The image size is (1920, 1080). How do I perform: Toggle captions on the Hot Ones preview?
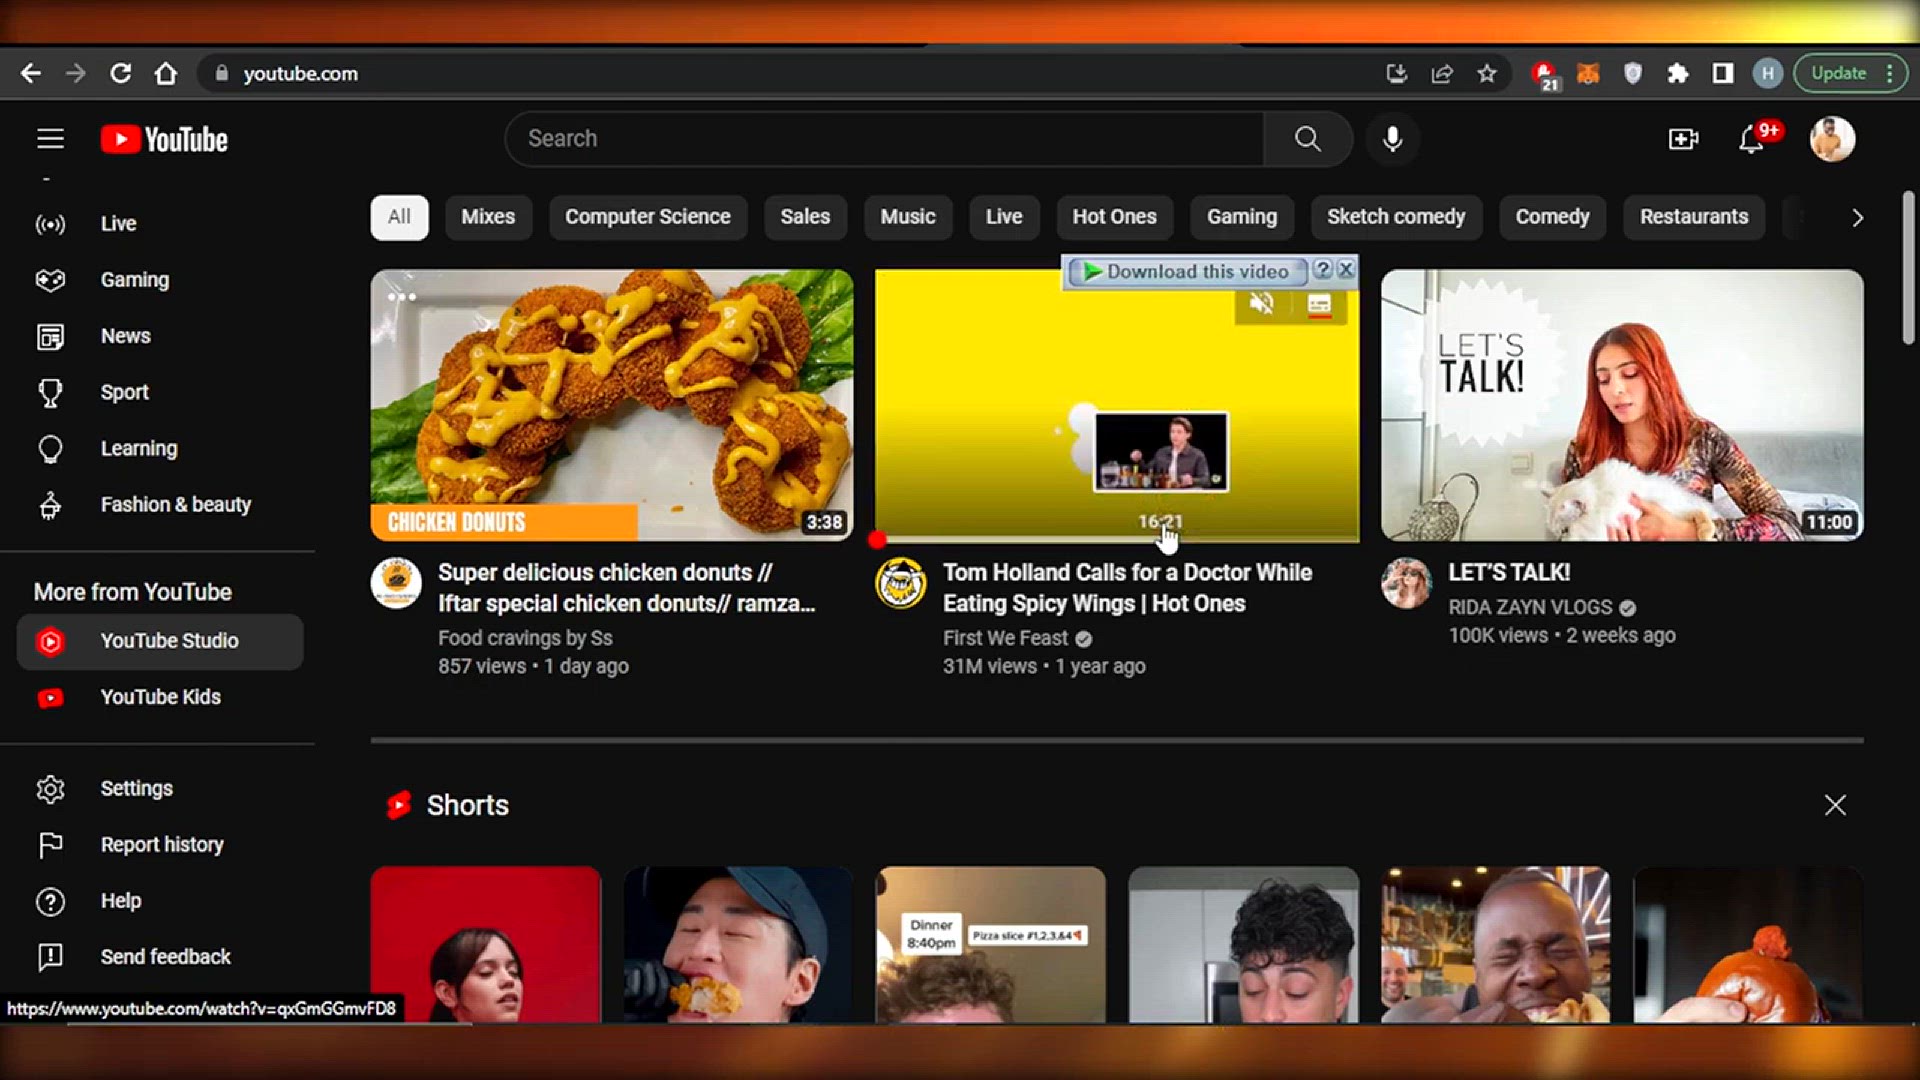click(x=1319, y=305)
